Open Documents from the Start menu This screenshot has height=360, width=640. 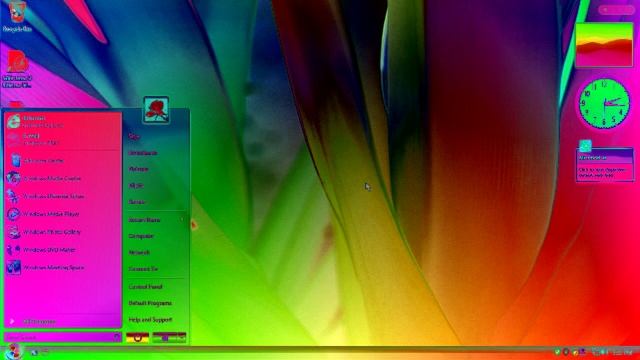(143, 153)
